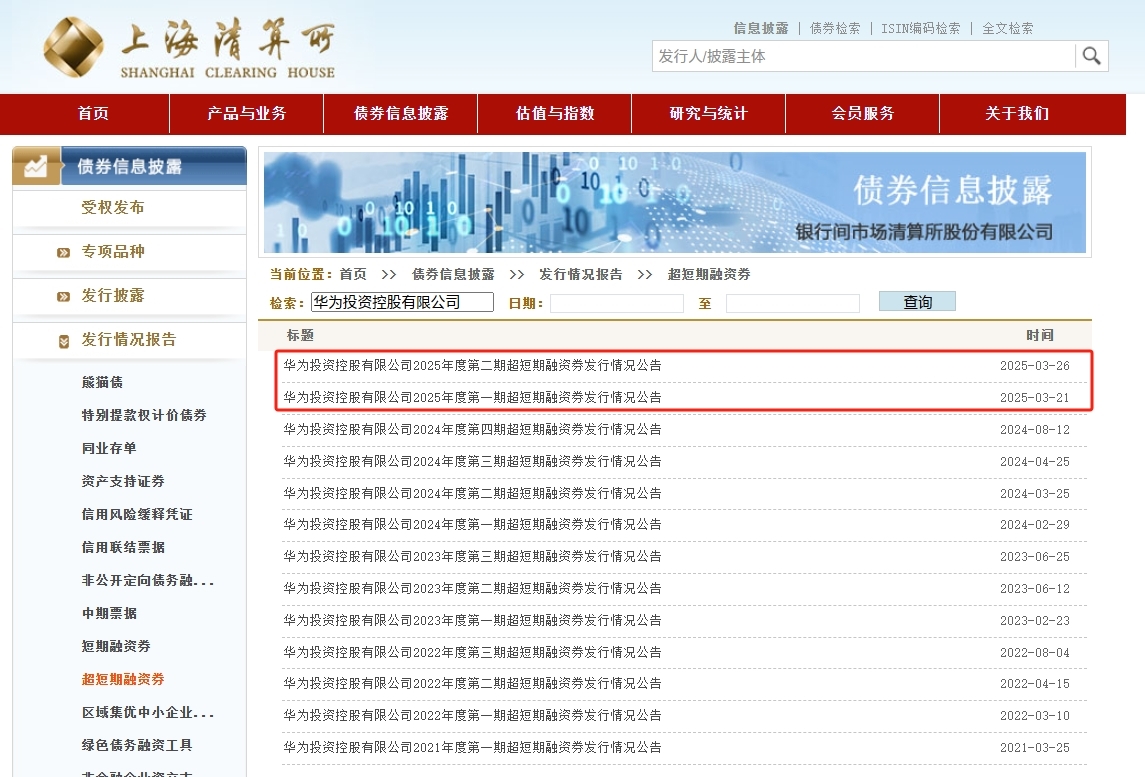
Task: Select 超短期融资券 in the sidebar
Action: point(123,679)
